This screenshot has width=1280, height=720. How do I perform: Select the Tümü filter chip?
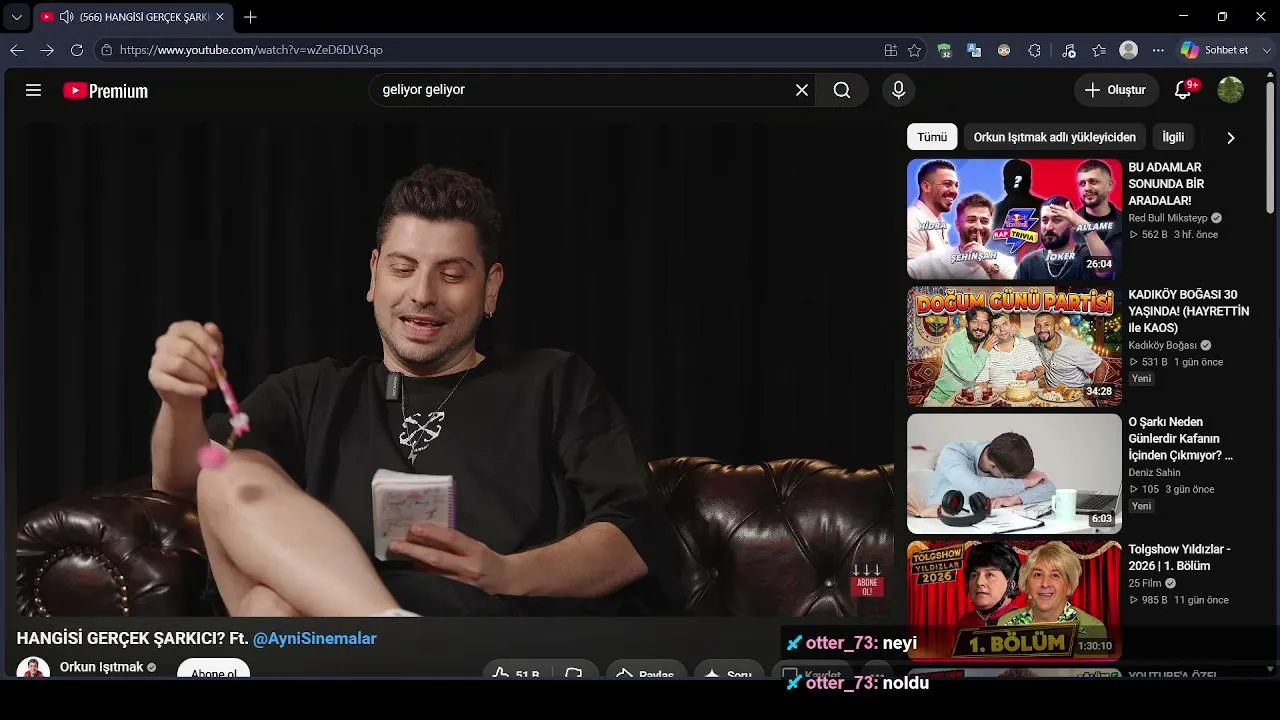[x=932, y=137]
